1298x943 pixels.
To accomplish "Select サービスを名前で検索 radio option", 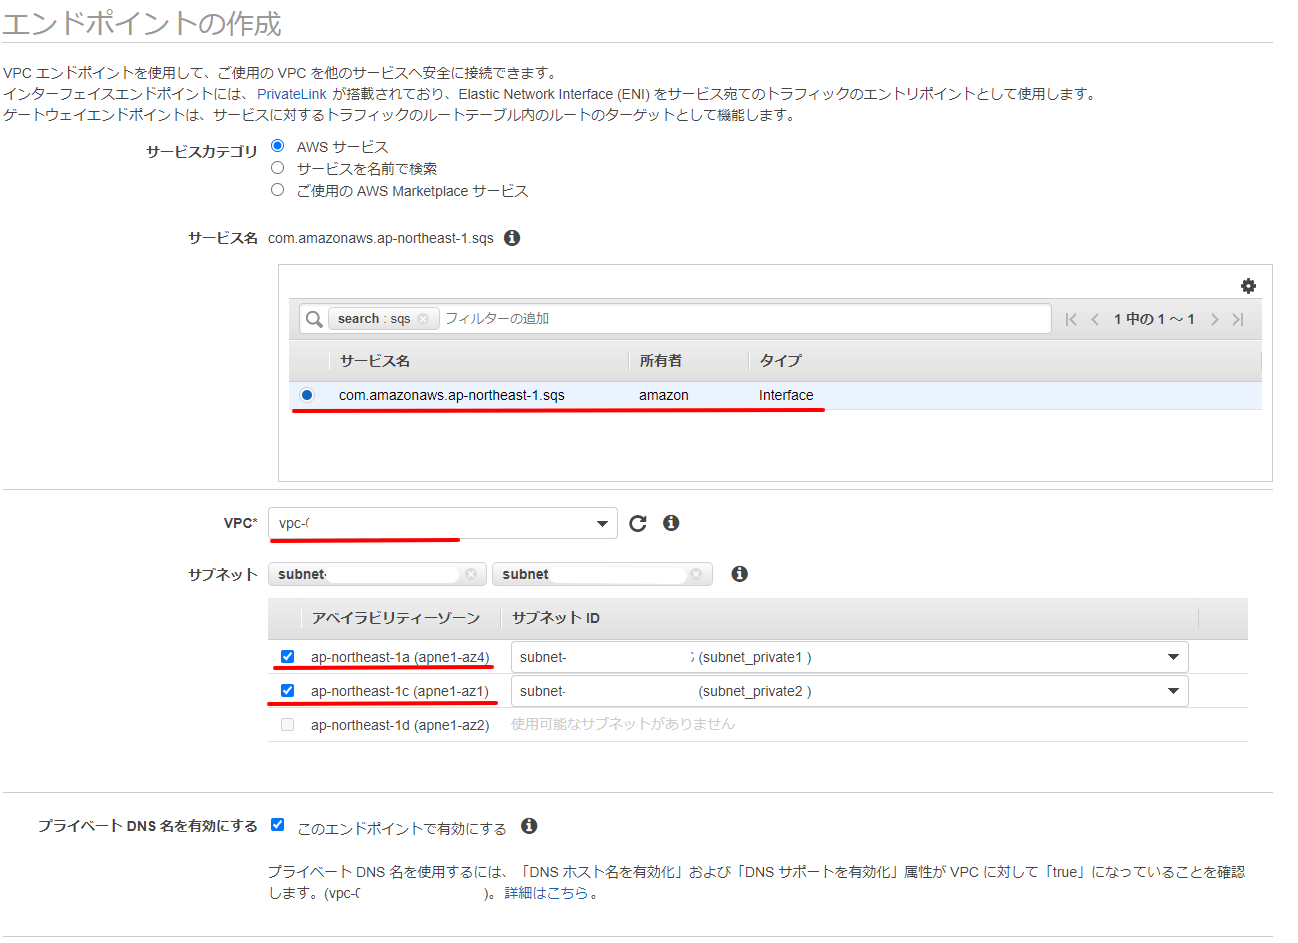I will pos(278,168).
